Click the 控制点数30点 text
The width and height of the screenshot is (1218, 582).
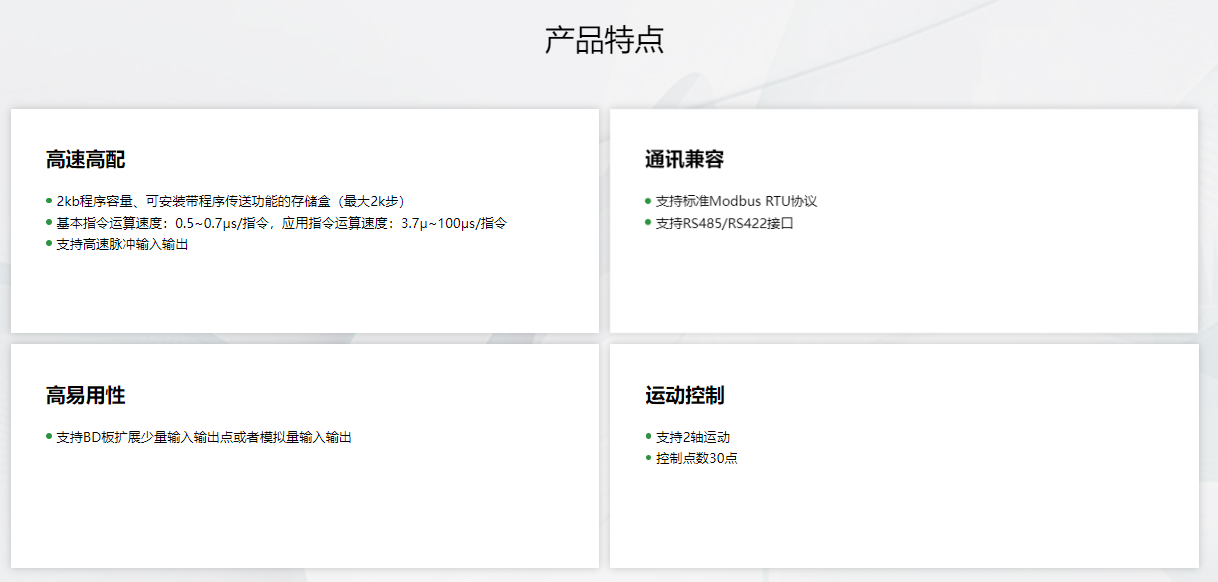697,458
